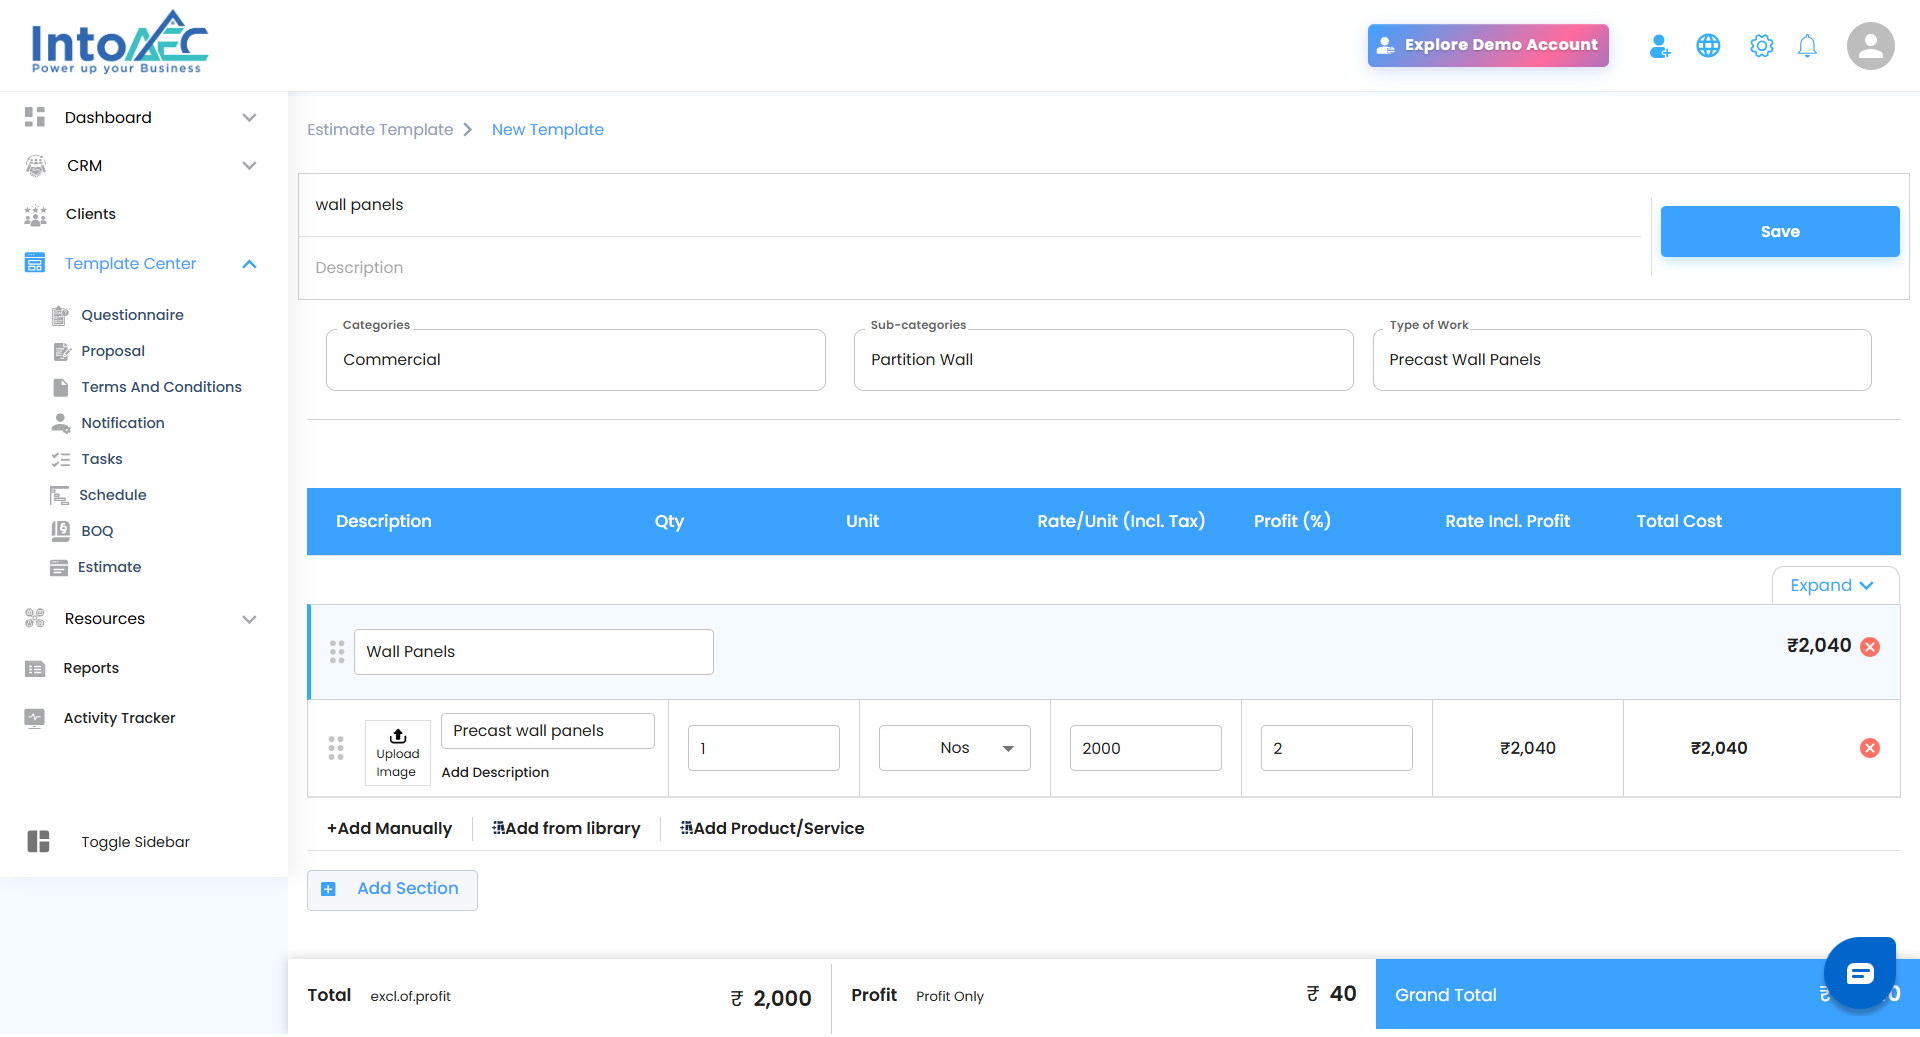The width and height of the screenshot is (1920, 1037).
Task: Collapse the Template Center chevron
Action: point(249,264)
